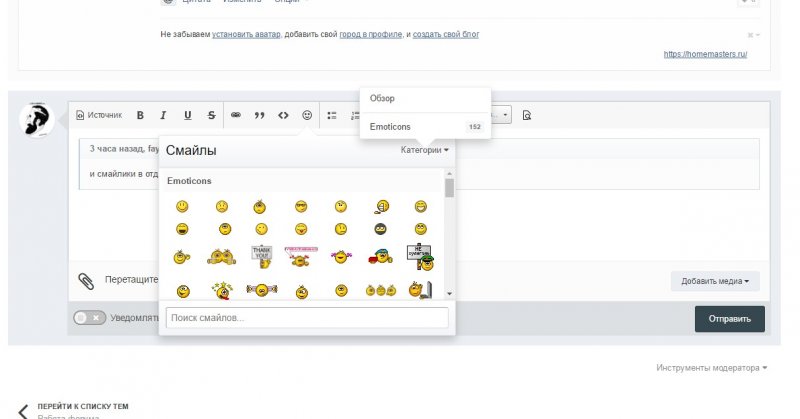This screenshot has width=800, height=419.
Task: Apply strikethrough formatting
Action: click(211, 115)
